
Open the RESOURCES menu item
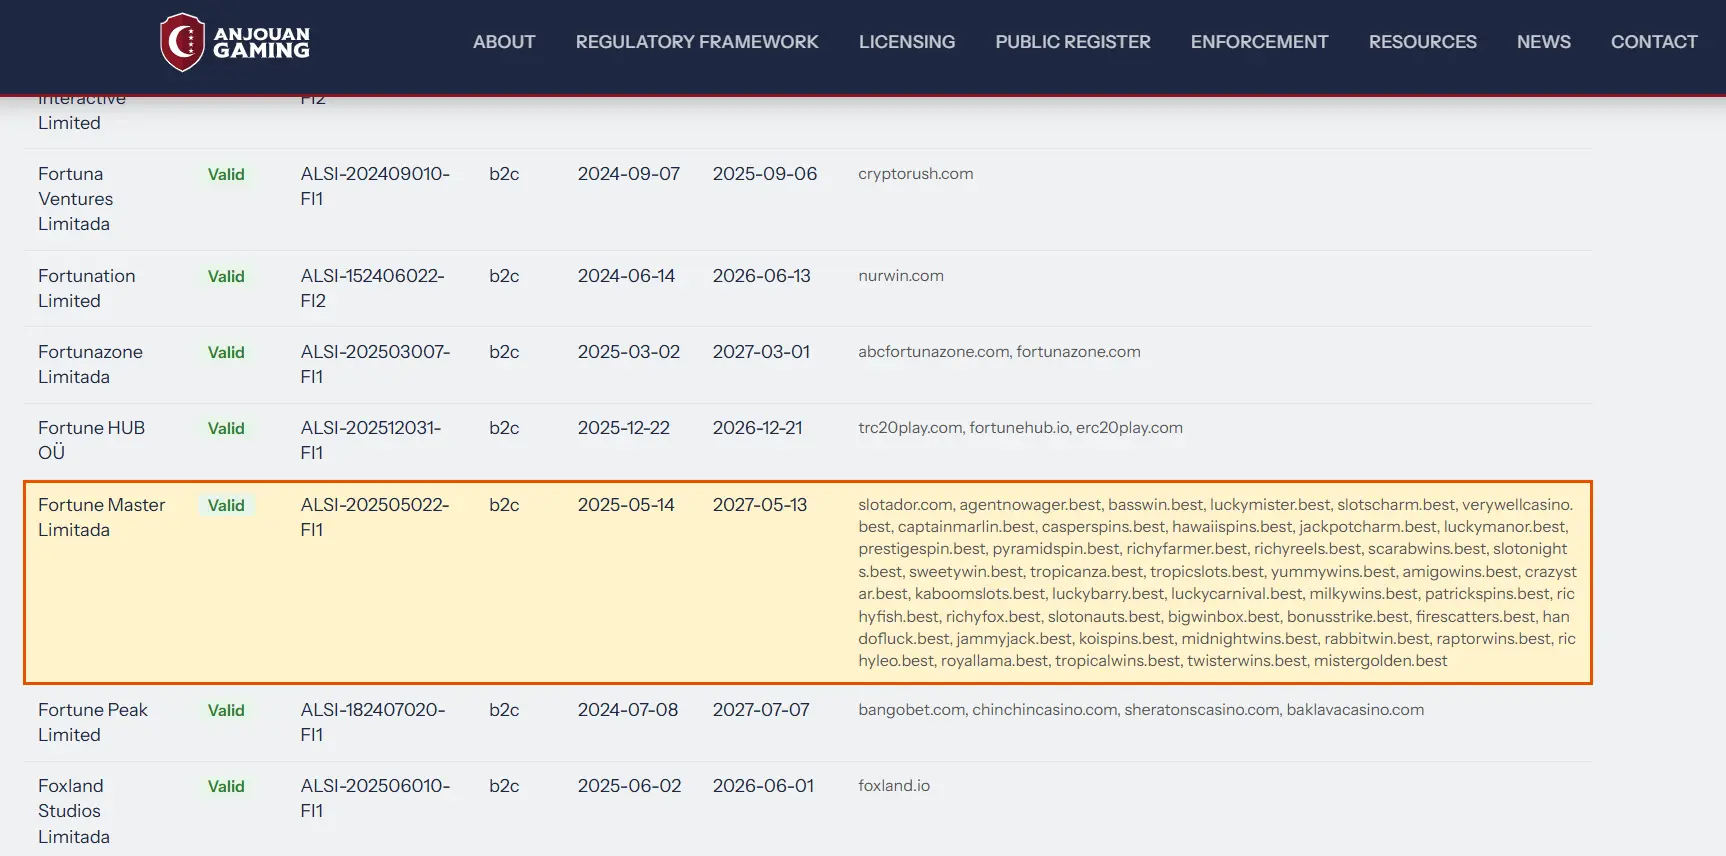pos(1422,42)
